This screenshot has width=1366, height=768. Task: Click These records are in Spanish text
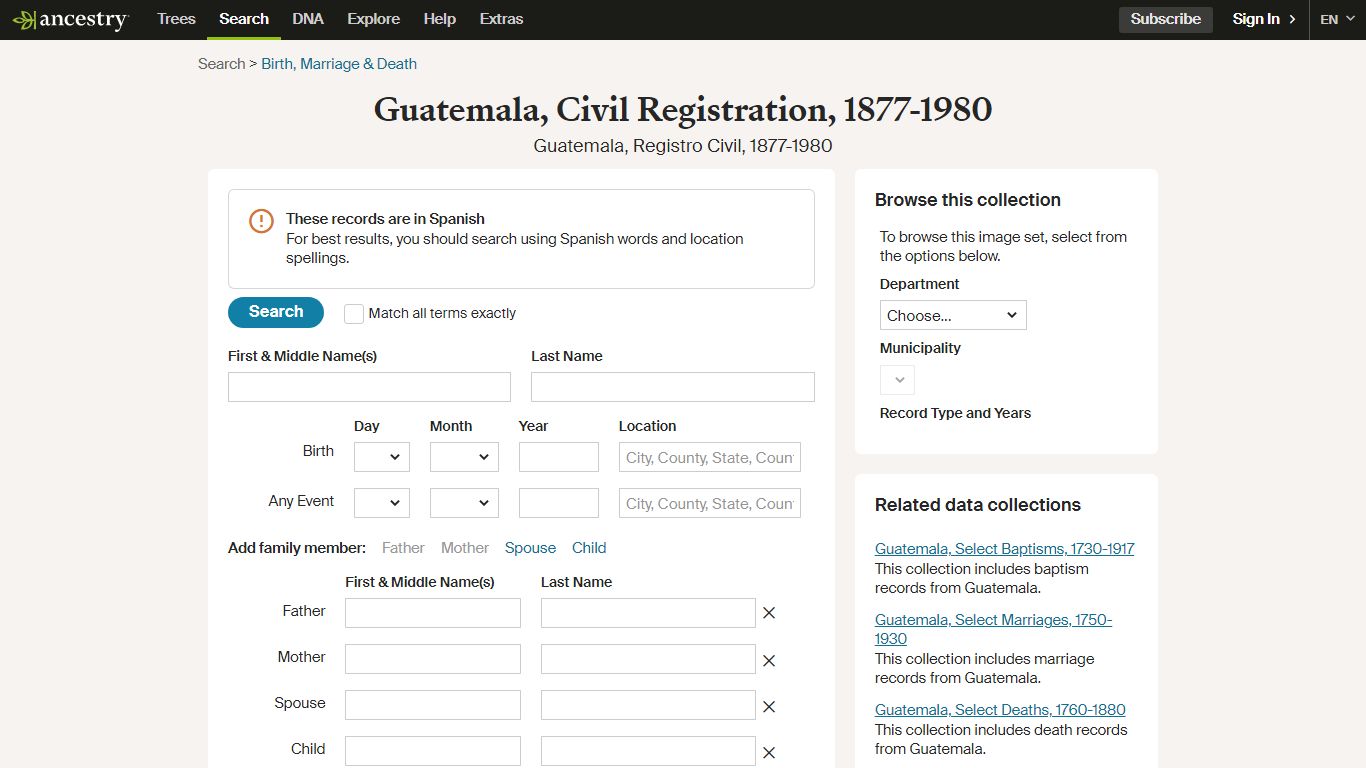click(385, 219)
